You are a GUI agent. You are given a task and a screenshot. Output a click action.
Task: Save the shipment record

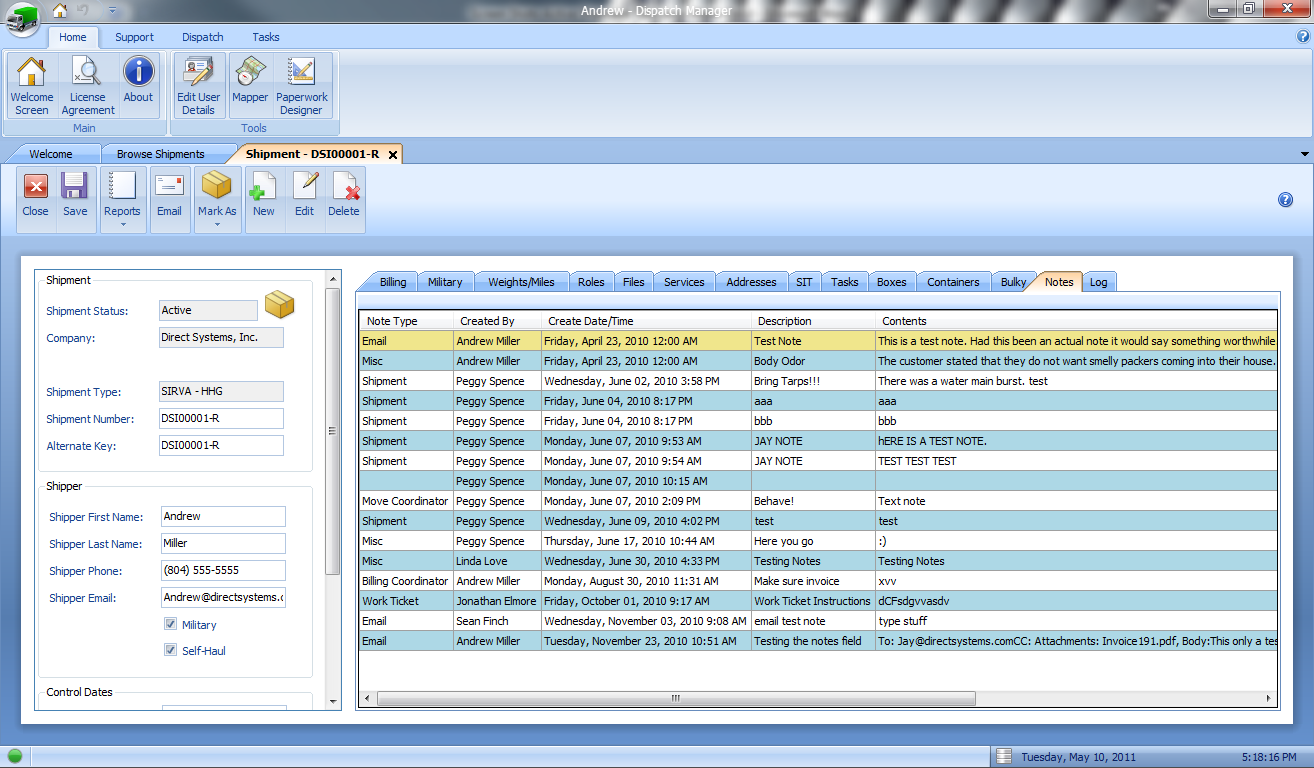75,196
